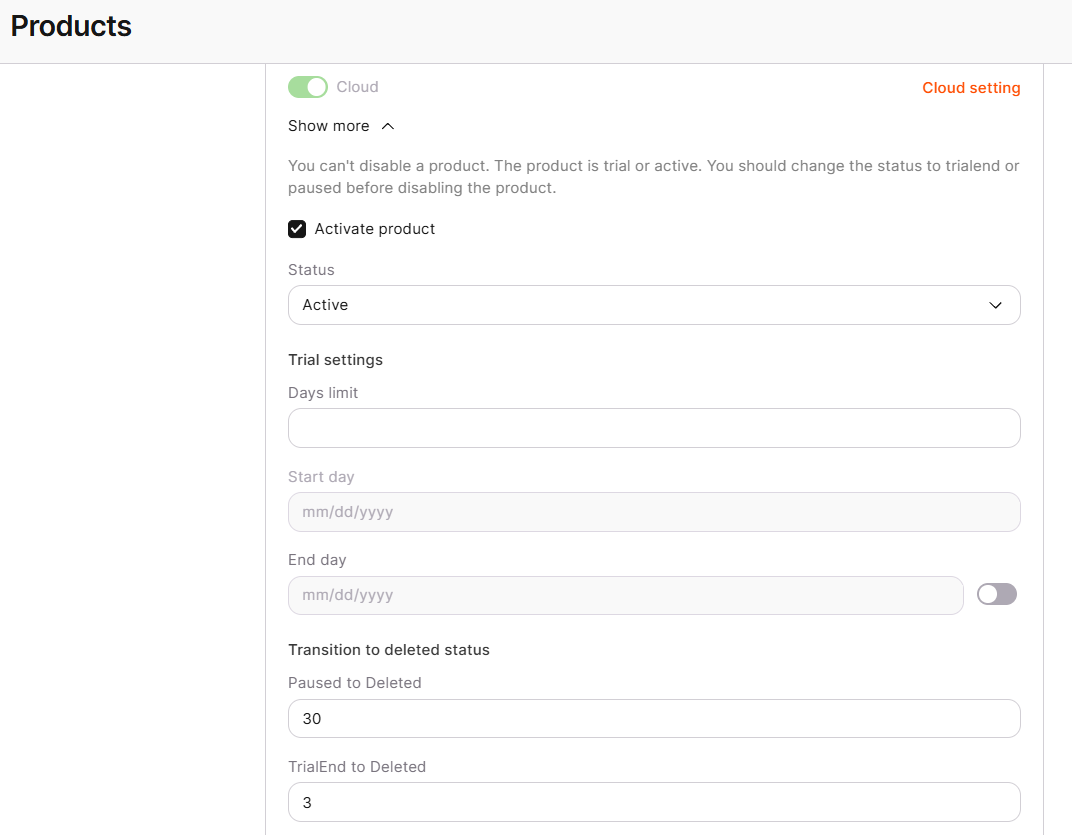Open the Cloud setting link
Screen dimensions: 1072x835
(x=971, y=88)
